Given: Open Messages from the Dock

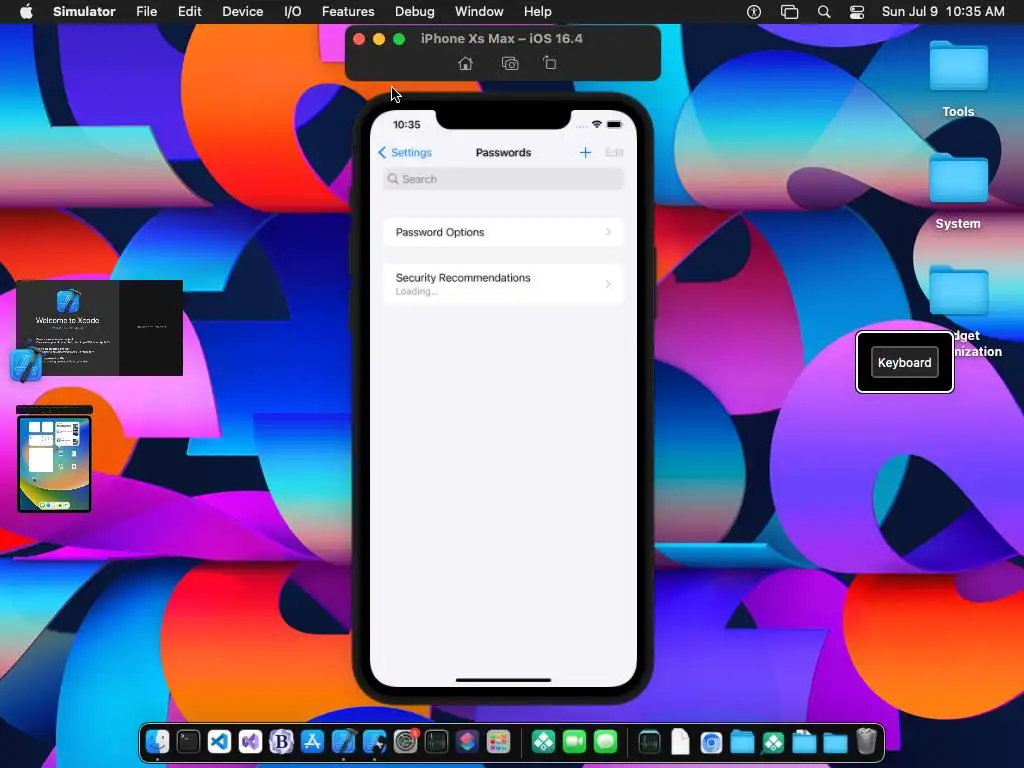Looking at the screenshot, I should click(x=605, y=742).
